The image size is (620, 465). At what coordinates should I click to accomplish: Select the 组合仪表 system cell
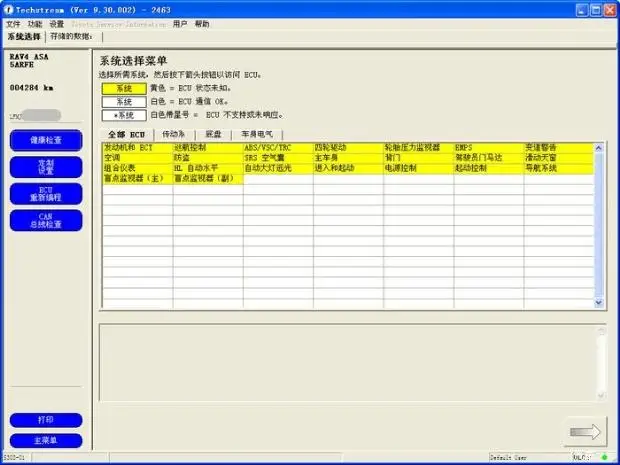138,168
